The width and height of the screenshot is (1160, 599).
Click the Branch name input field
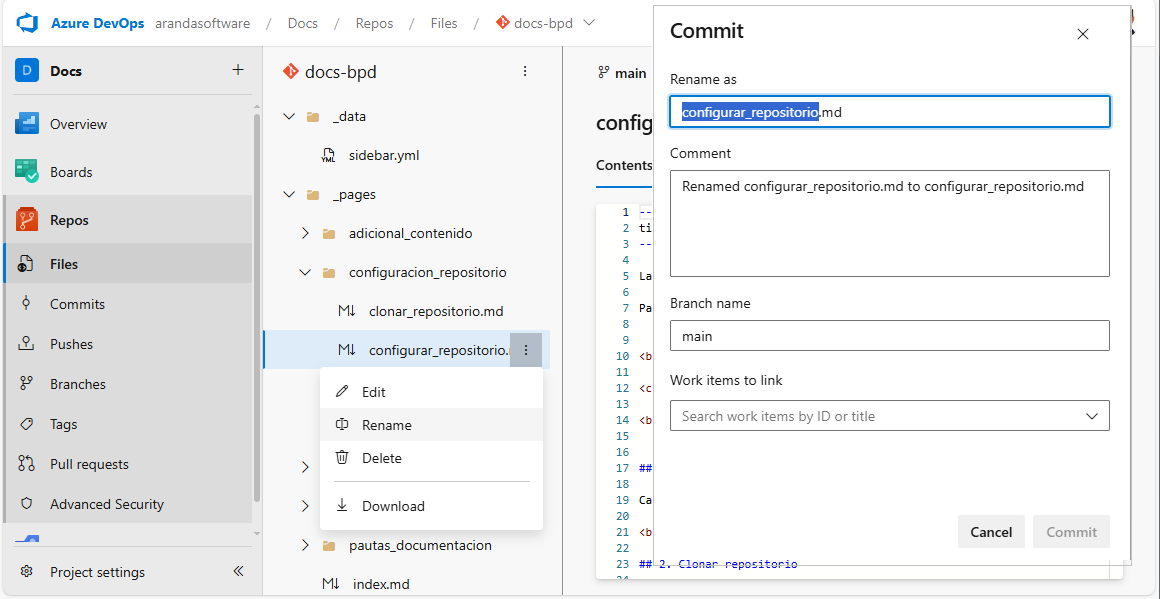pos(889,336)
